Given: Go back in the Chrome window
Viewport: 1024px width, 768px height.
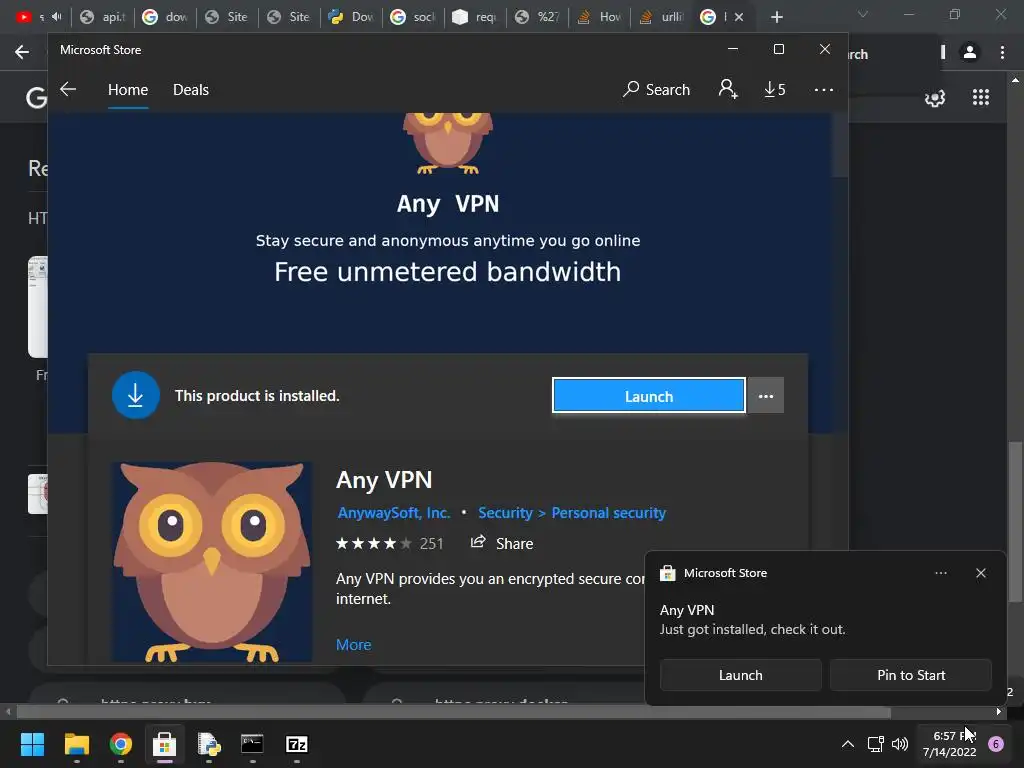Looking at the screenshot, I should tap(22, 52).
